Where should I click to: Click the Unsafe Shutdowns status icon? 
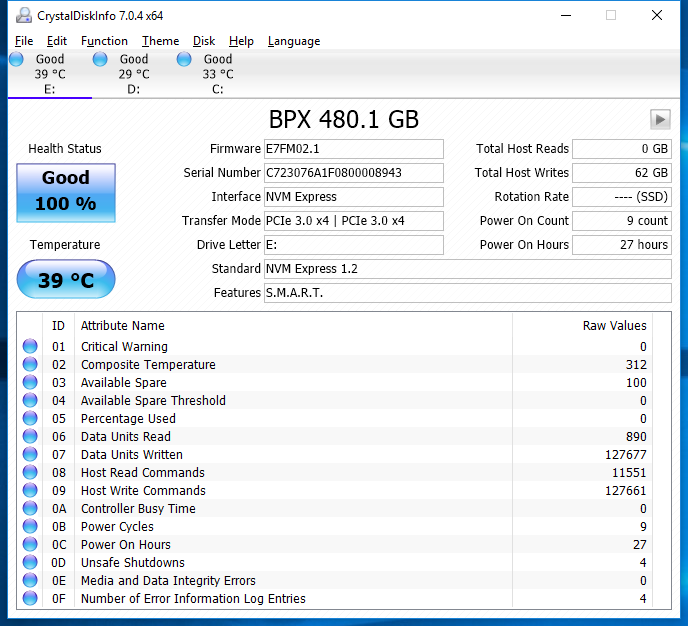point(30,563)
